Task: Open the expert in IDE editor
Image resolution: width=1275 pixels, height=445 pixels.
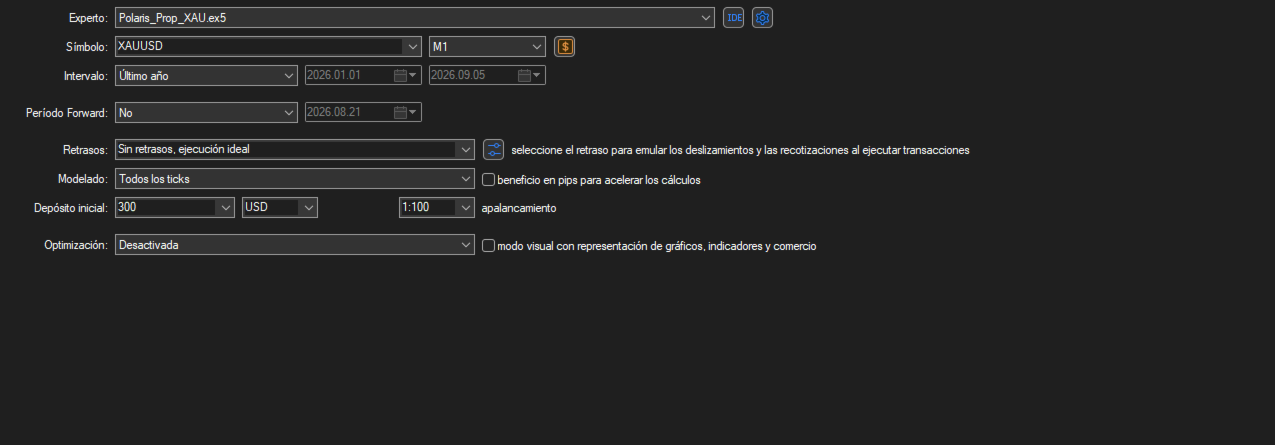Action: [734, 18]
